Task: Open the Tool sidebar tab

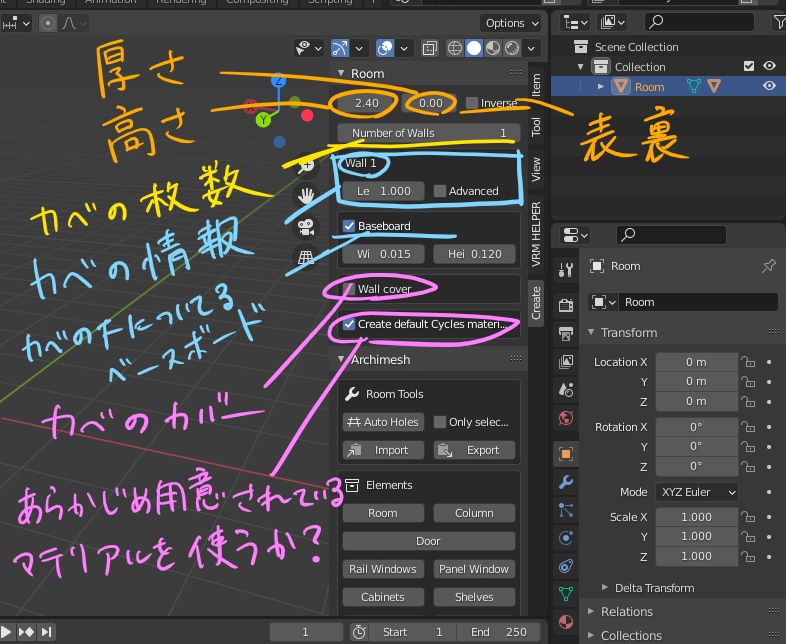Action: pos(536,126)
